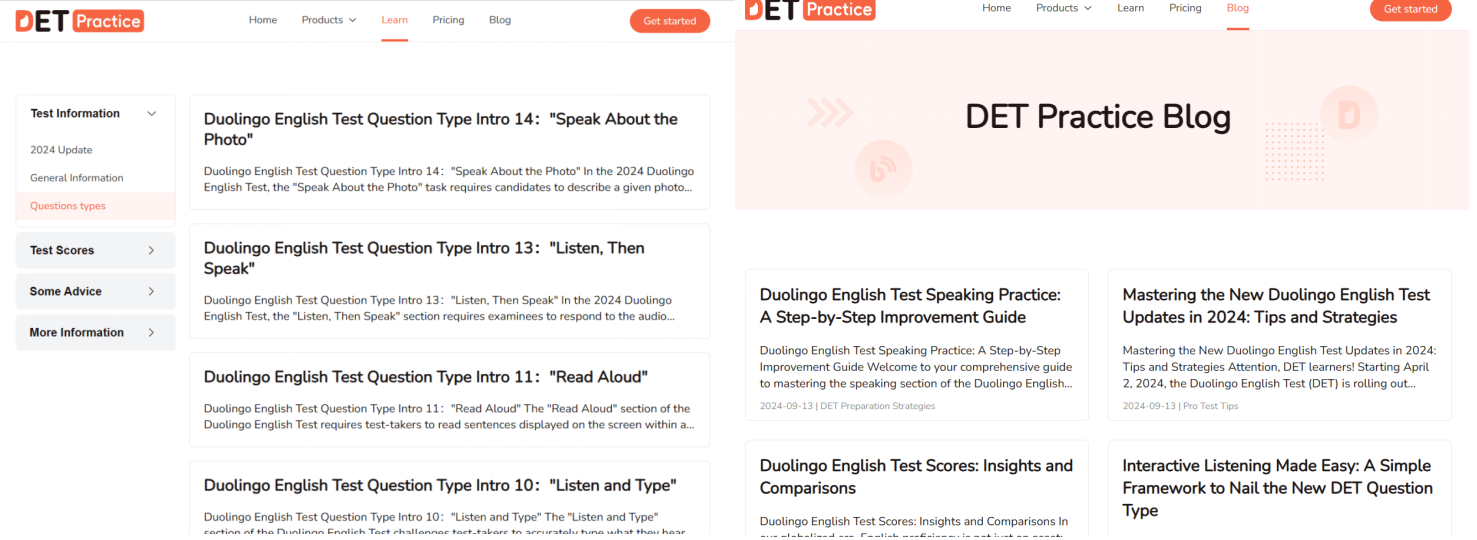
Task: Open the General Information sidebar item
Action: [x=77, y=178]
